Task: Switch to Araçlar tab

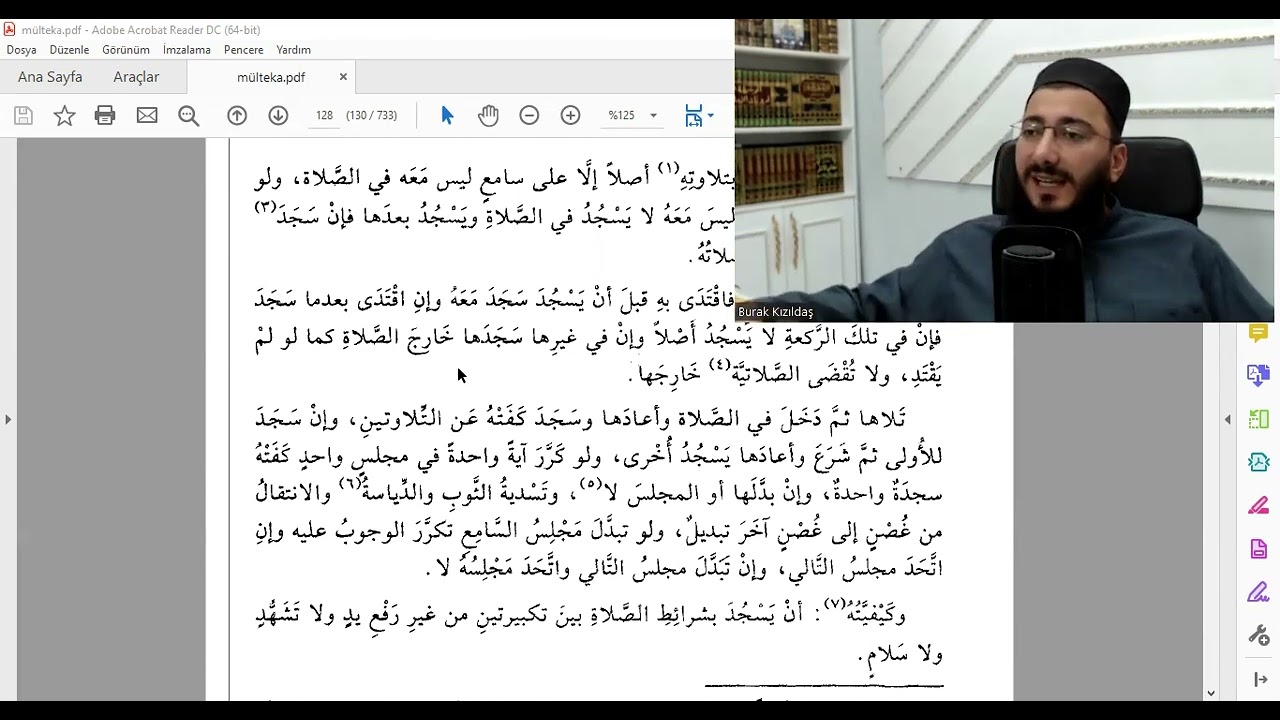Action: point(136,77)
